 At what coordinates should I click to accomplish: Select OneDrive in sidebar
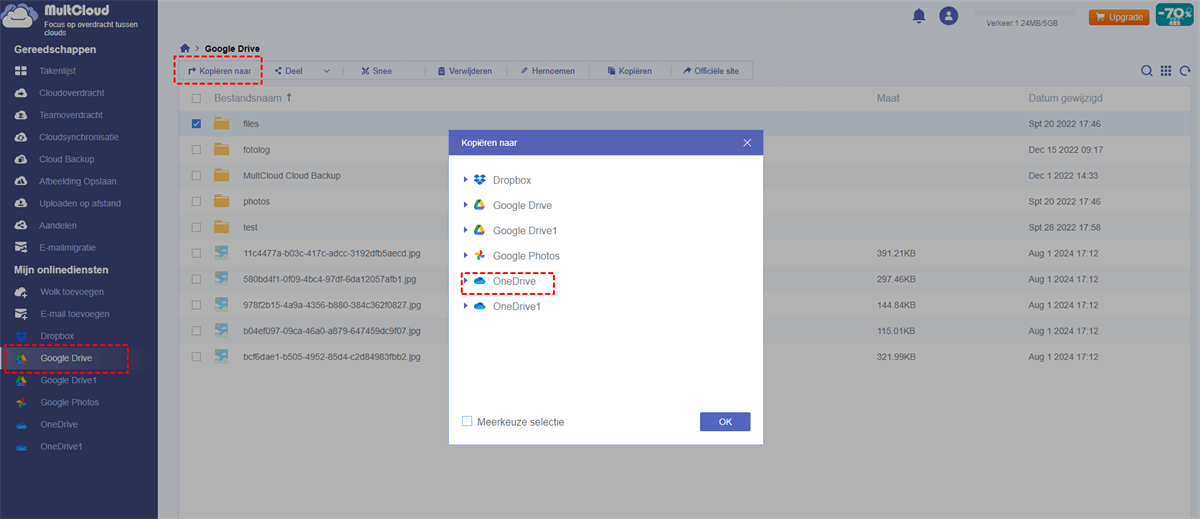click(59, 424)
